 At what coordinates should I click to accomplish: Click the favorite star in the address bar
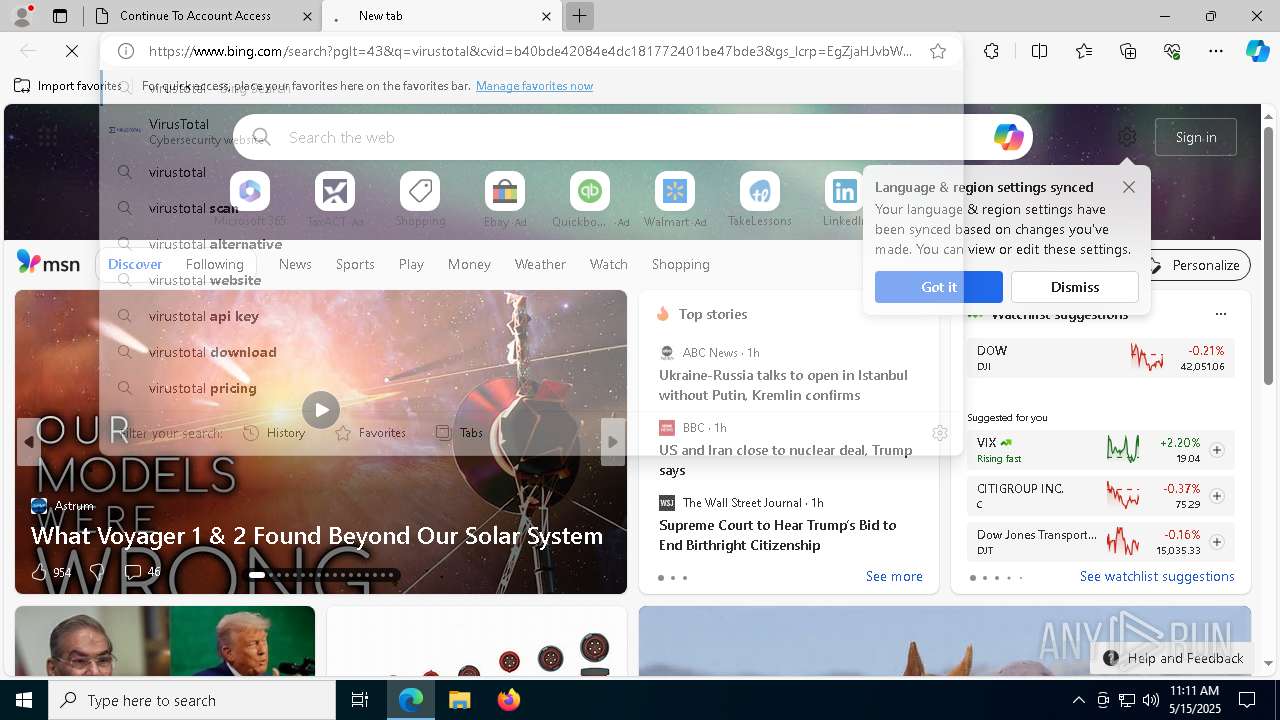tap(937, 51)
